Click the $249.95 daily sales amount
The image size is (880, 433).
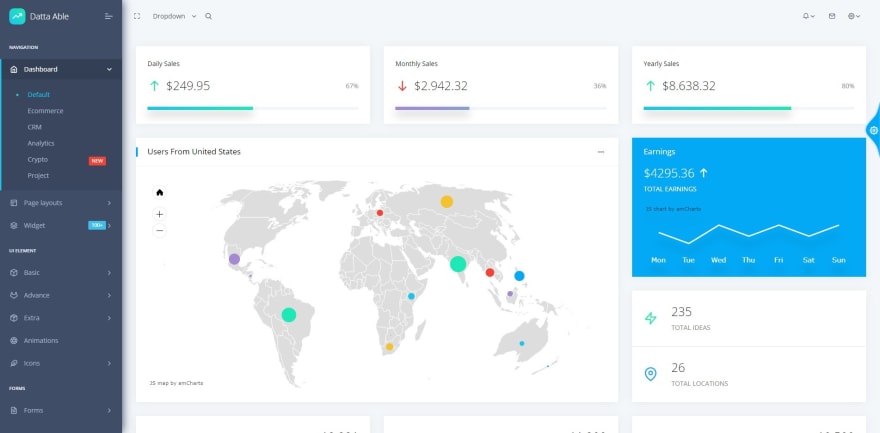click(188, 86)
